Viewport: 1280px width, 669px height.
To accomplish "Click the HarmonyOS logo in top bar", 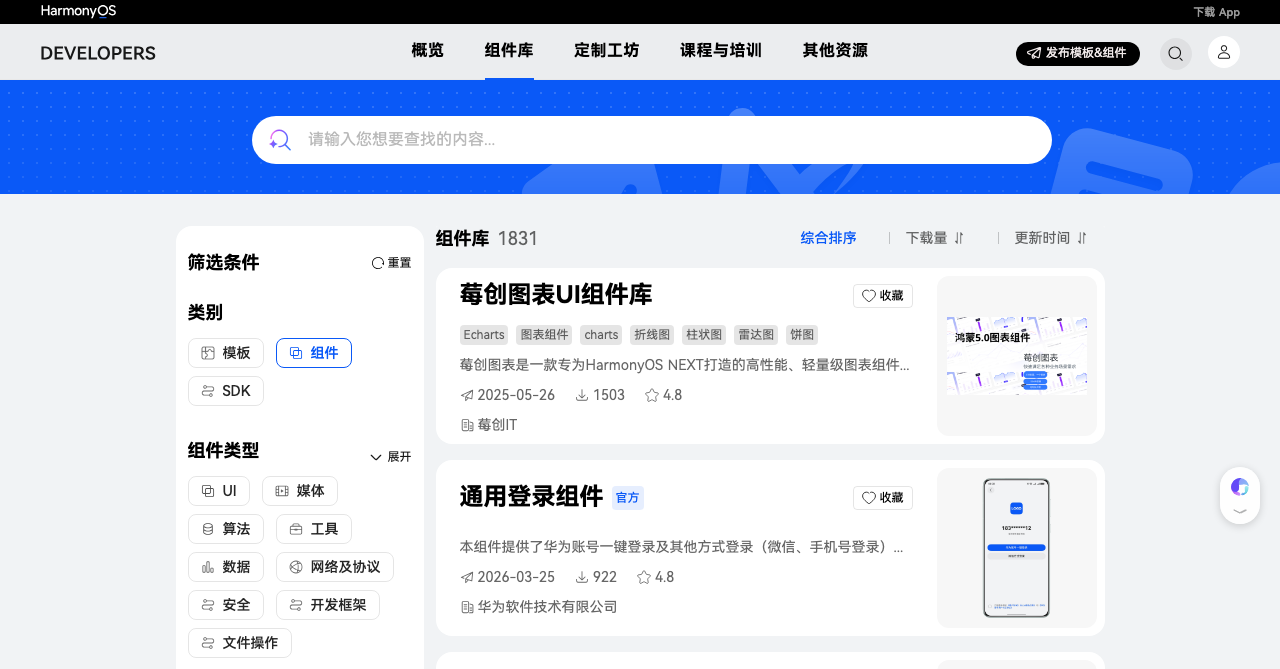I will point(78,11).
